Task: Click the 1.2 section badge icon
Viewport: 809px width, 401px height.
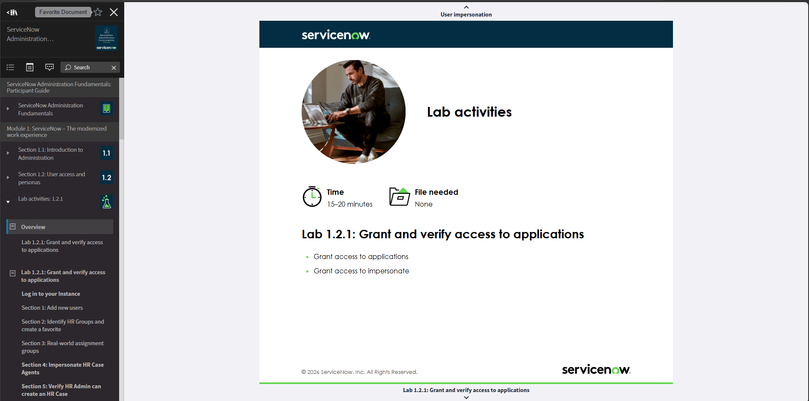Action: tap(106, 178)
